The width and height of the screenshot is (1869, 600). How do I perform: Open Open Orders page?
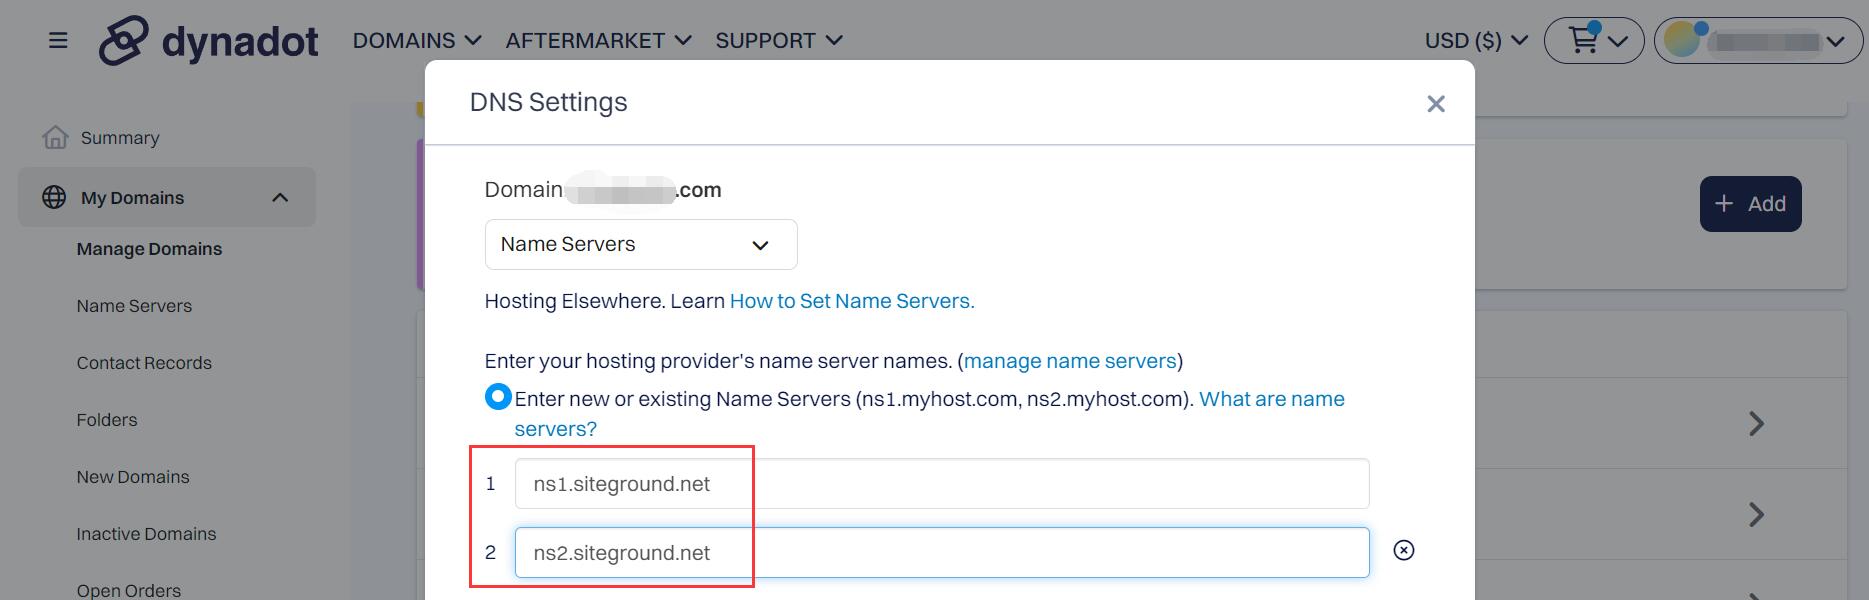tap(129, 590)
